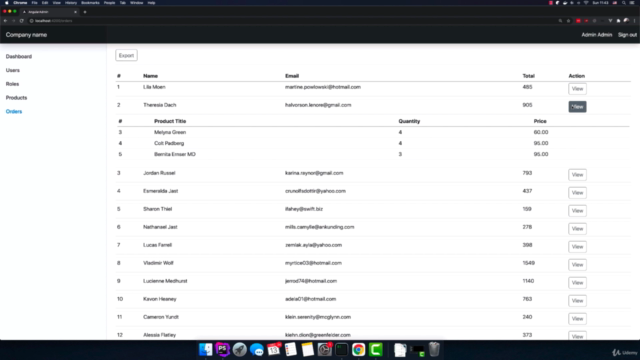
Task: View order of Lila Moen
Action: click(578, 89)
